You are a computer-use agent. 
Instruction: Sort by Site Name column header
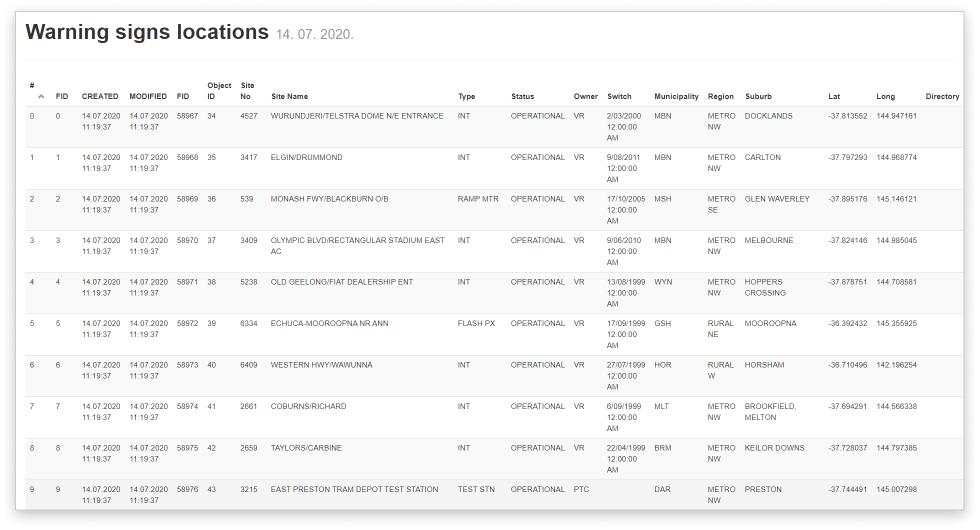point(289,96)
